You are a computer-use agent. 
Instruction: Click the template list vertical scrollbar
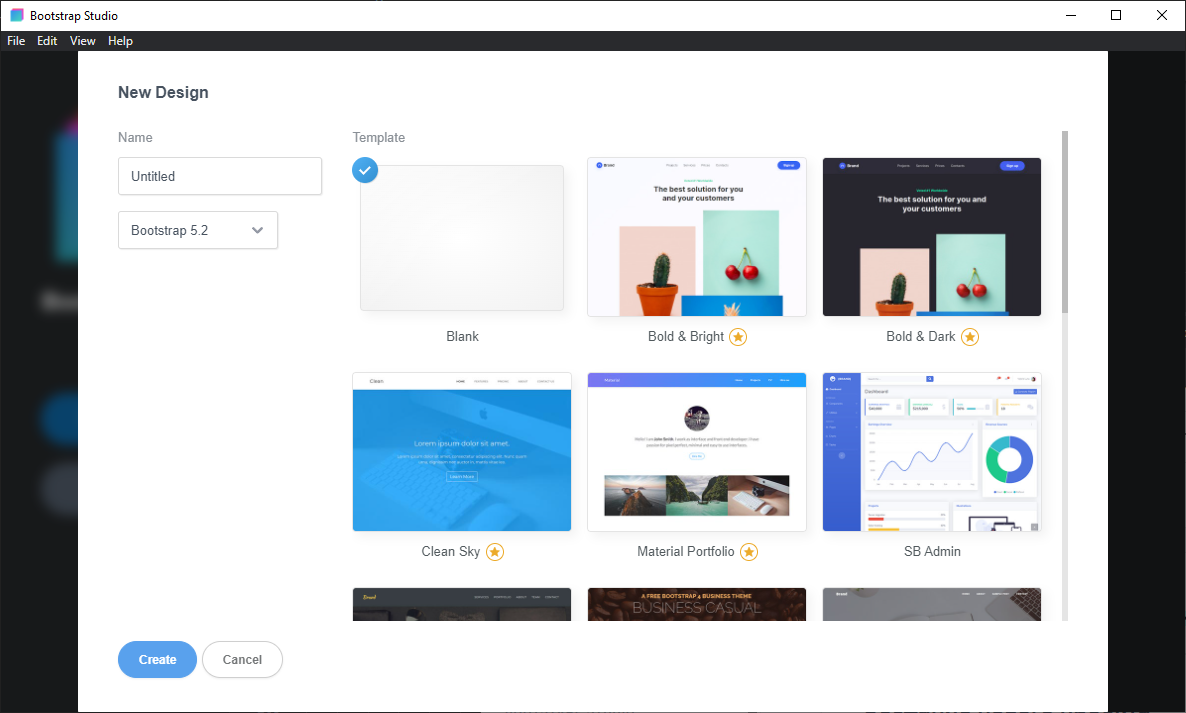(x=1064, y=222)
